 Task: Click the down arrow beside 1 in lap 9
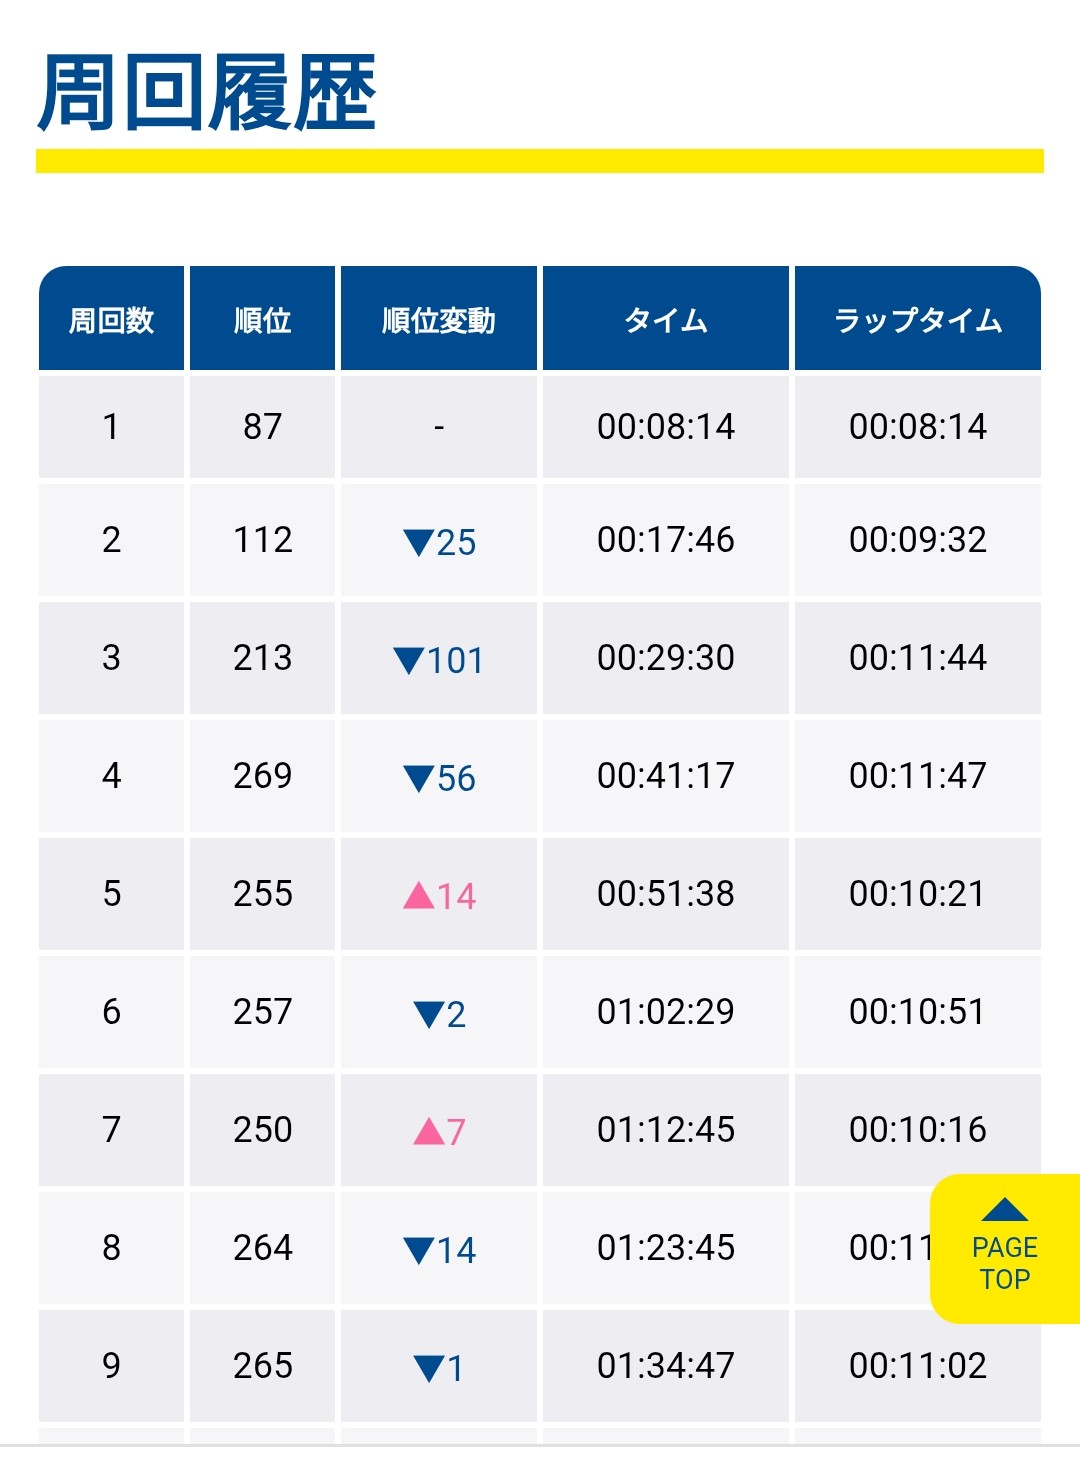coord(428,1368)
